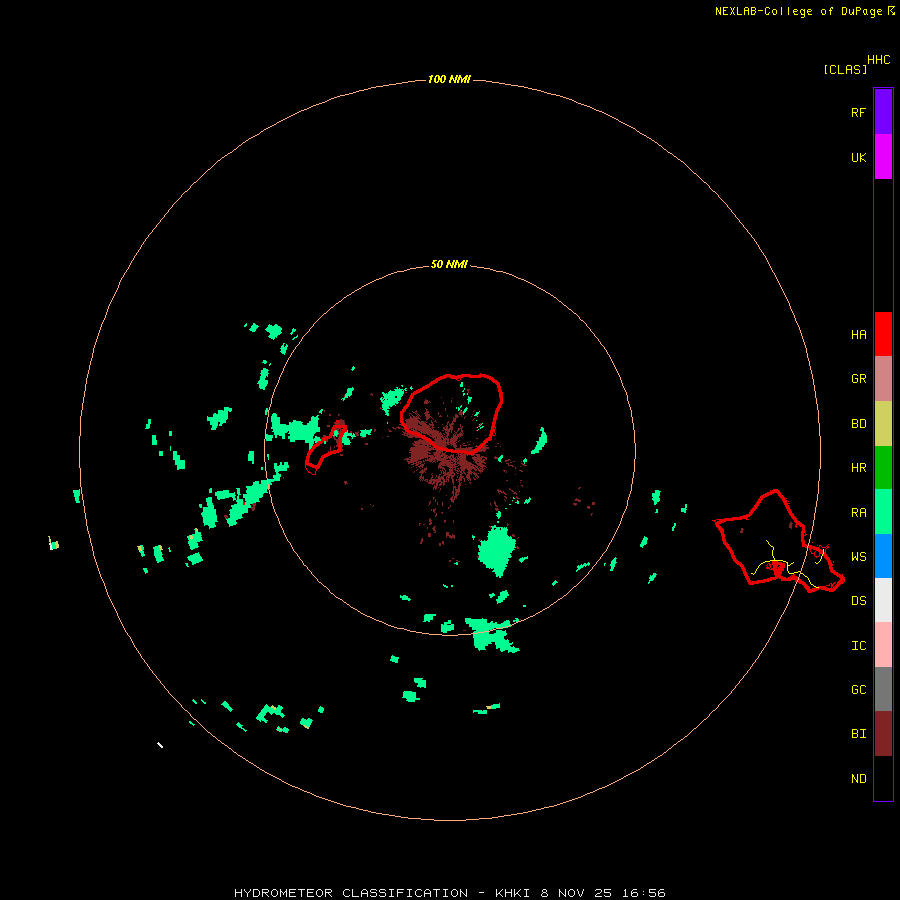Click the RA legend label
Viewport: 900px width, 900px height.
pos(858,513)
